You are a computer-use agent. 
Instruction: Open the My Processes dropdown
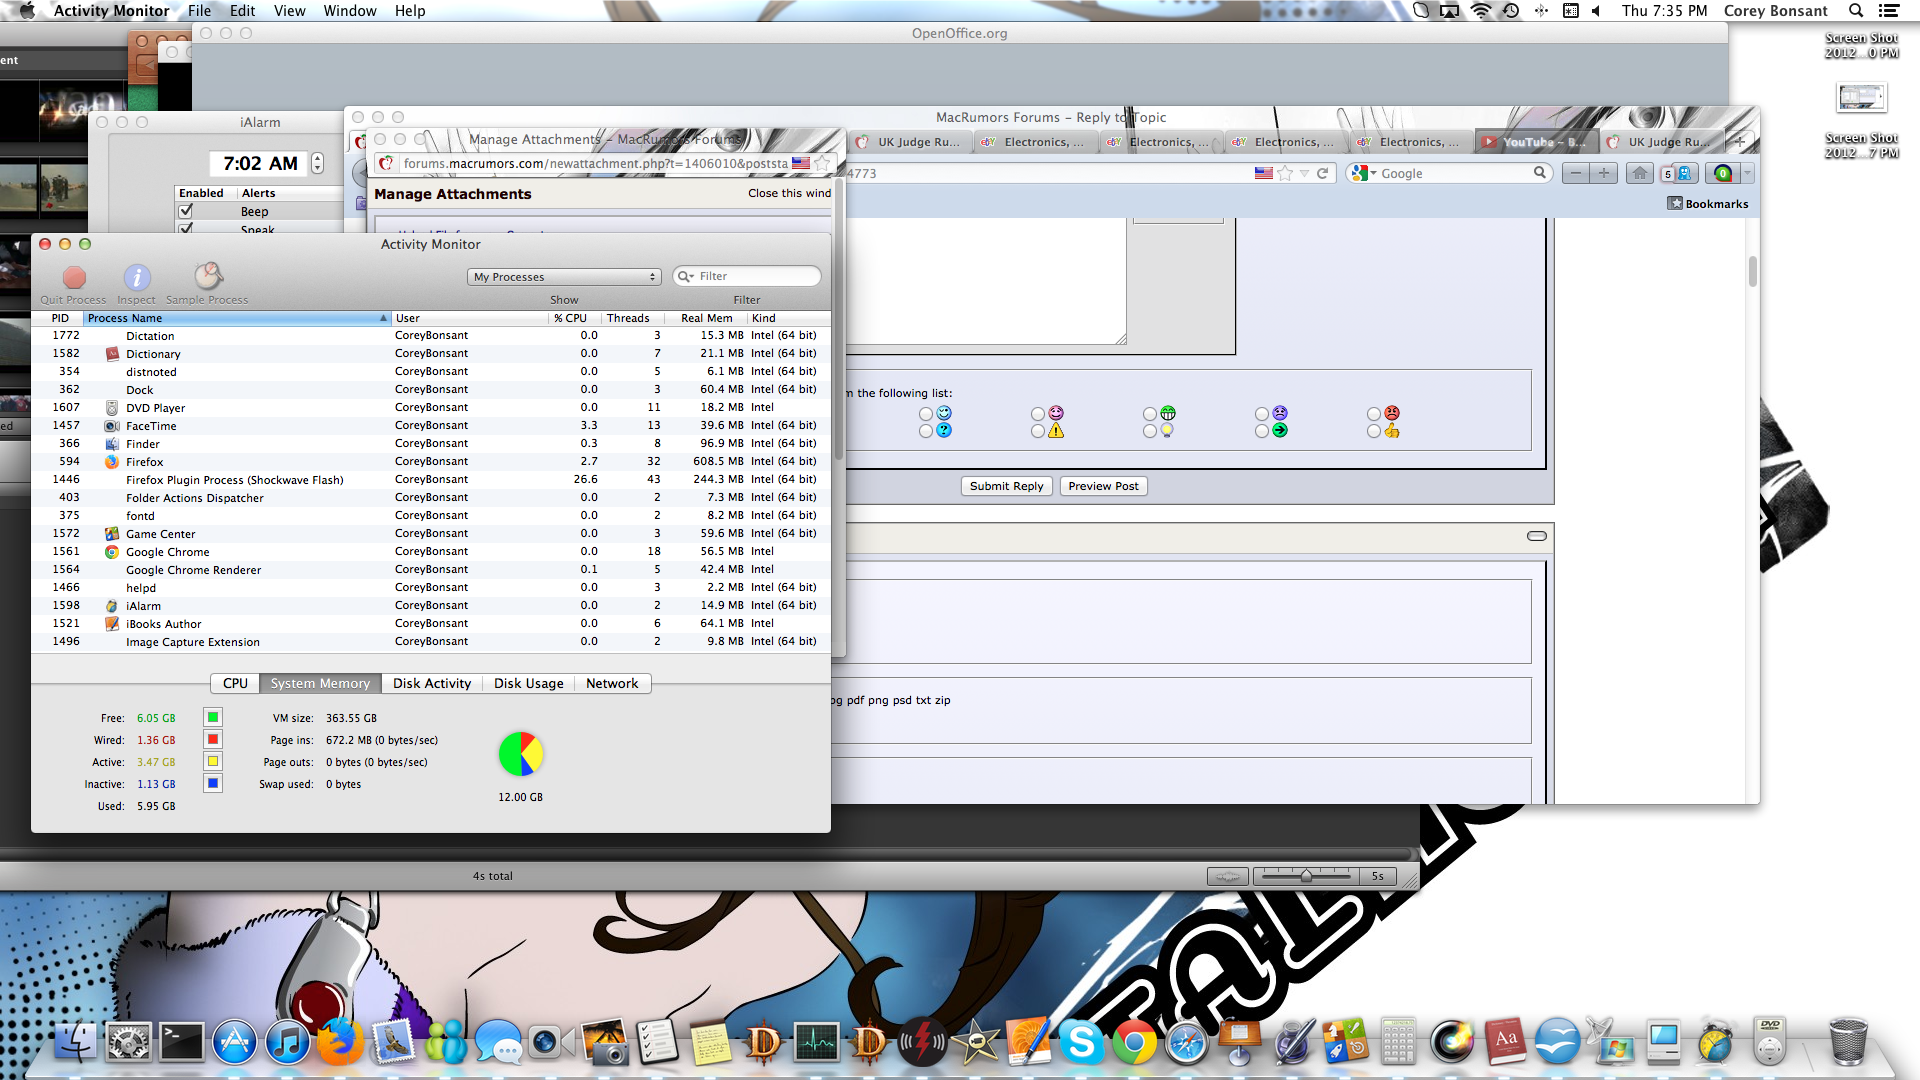tap(564, 277)
